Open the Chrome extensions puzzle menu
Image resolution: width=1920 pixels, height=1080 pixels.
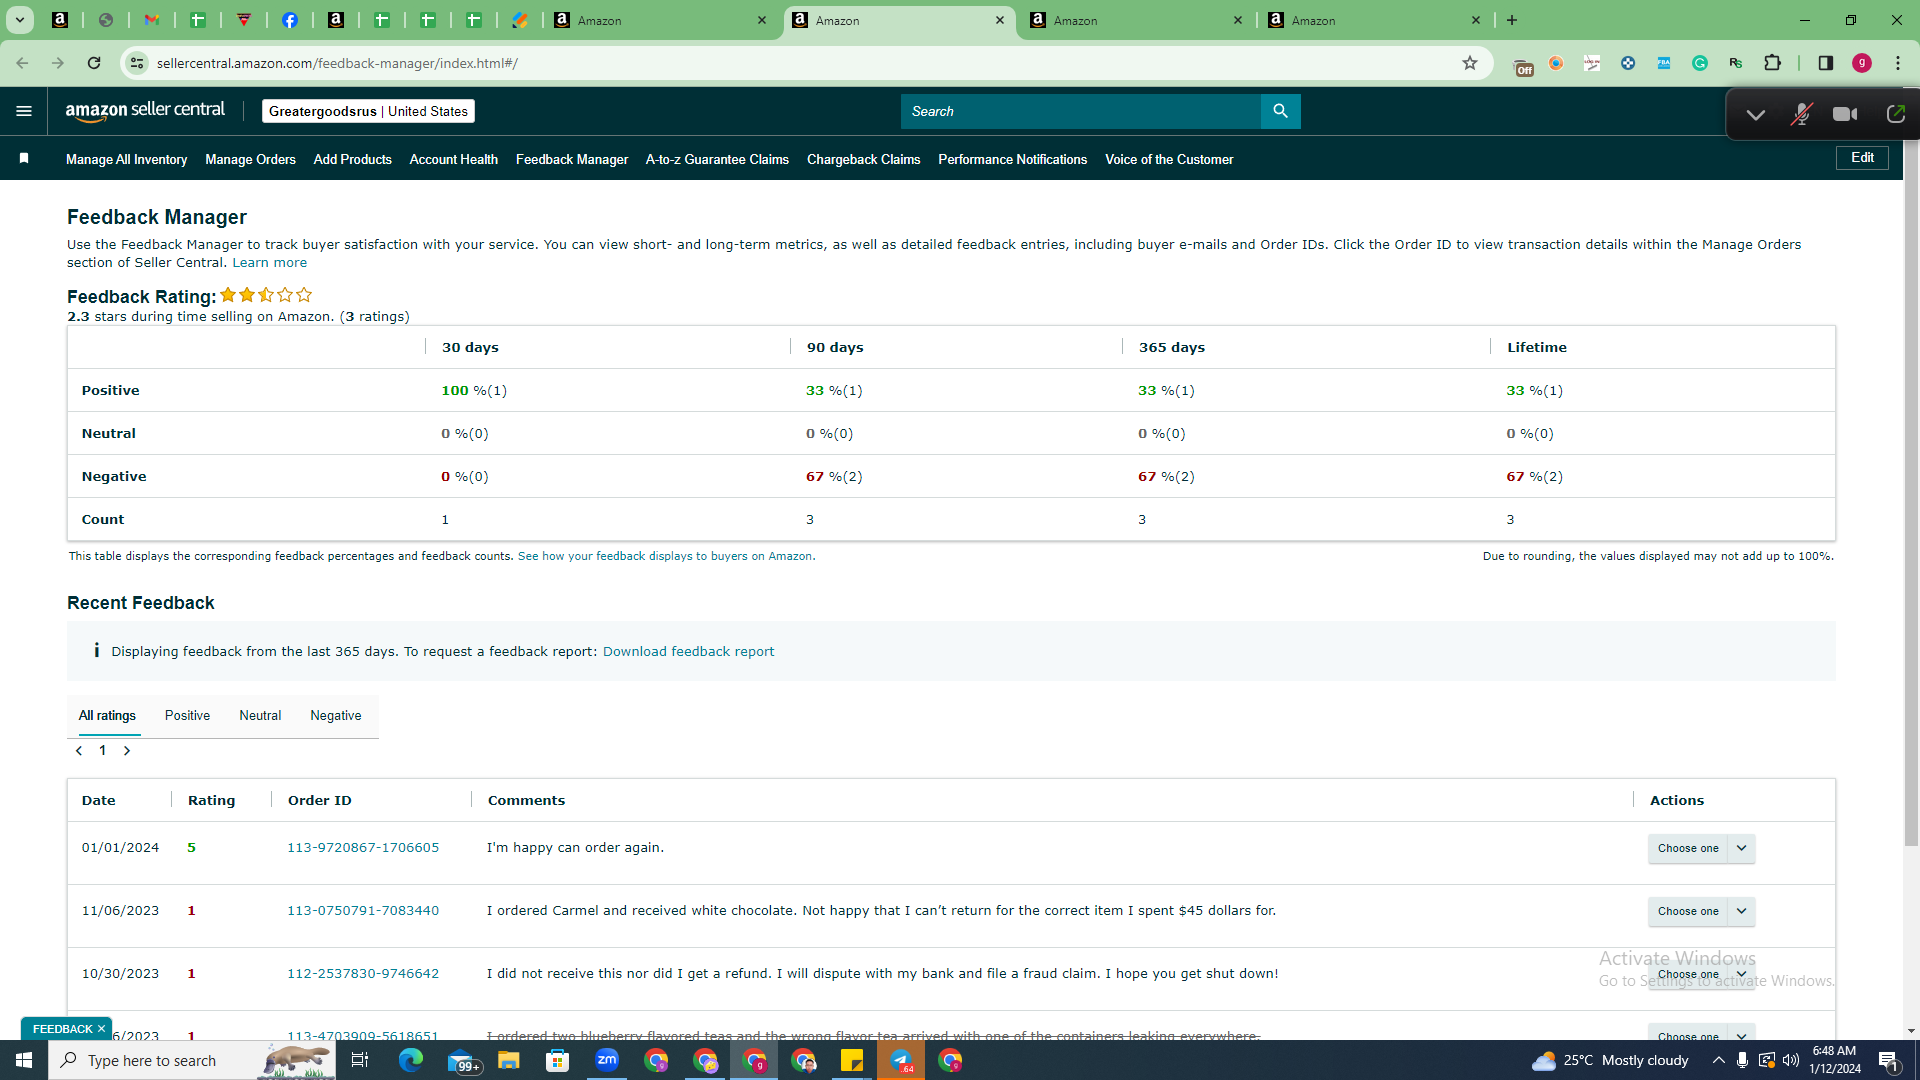pyautogui.click(x=1772, y=63)
